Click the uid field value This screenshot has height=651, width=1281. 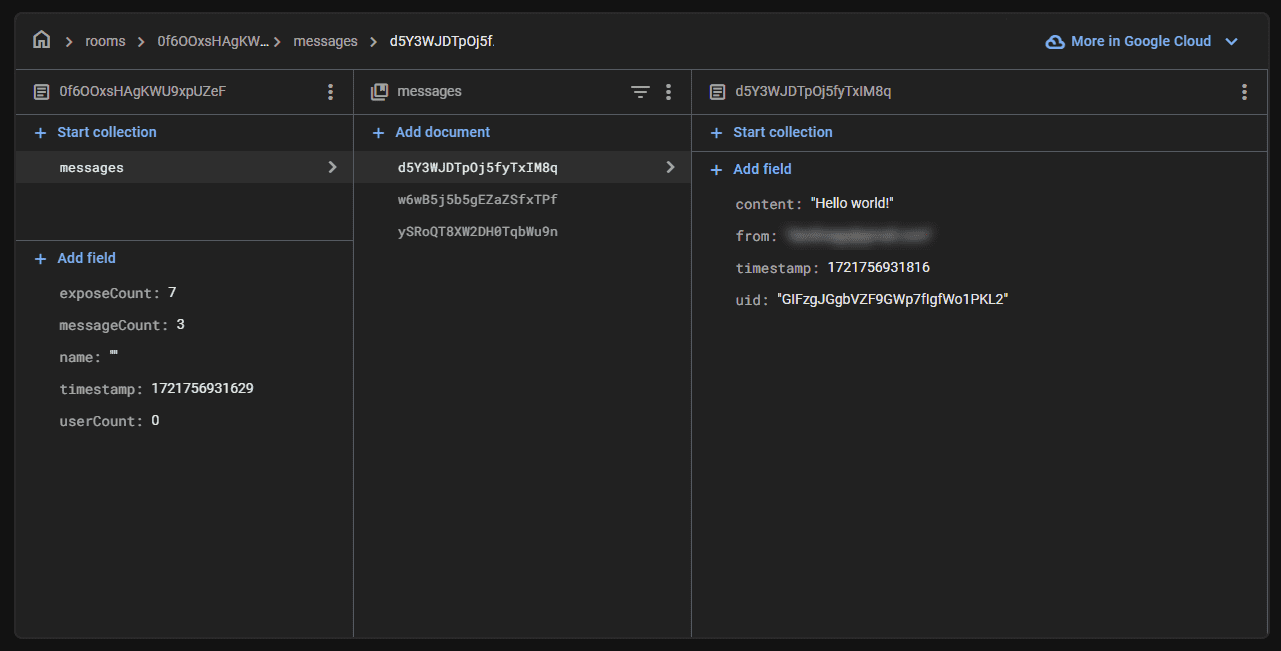click(893, 299)
